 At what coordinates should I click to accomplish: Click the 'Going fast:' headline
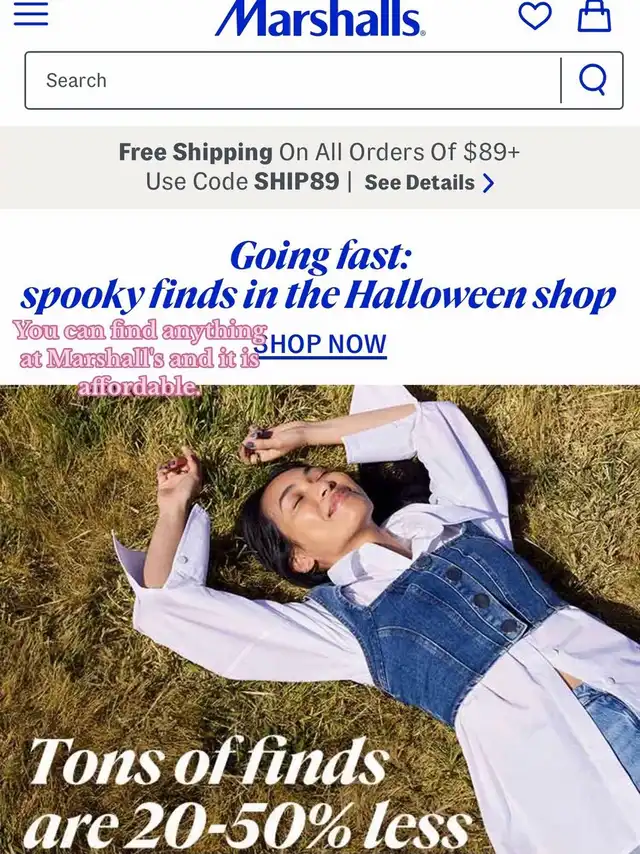point(320,256)
